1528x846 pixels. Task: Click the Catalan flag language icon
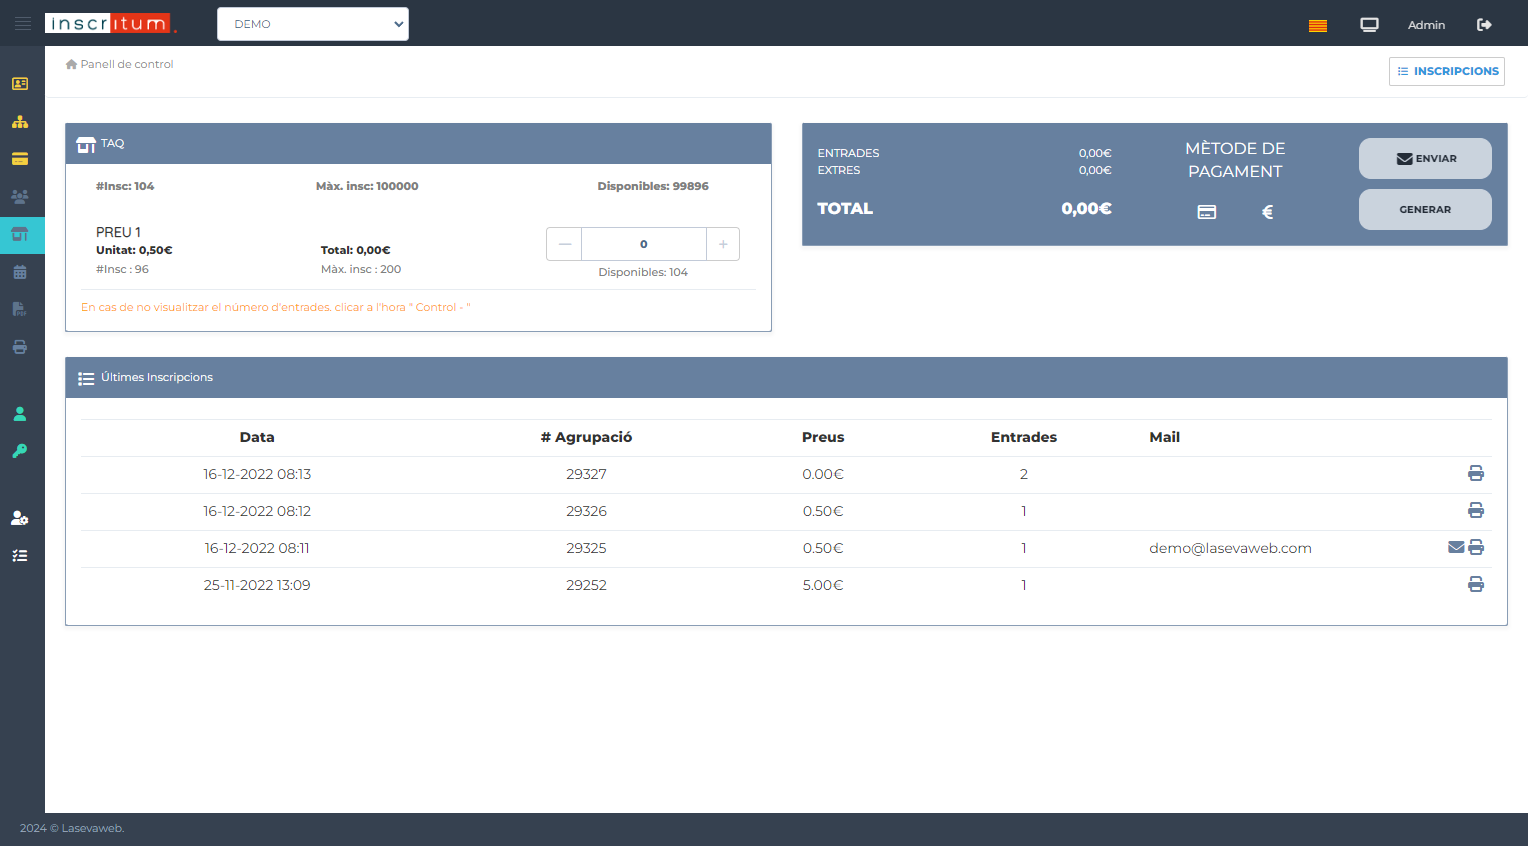tap(1318, 25)
